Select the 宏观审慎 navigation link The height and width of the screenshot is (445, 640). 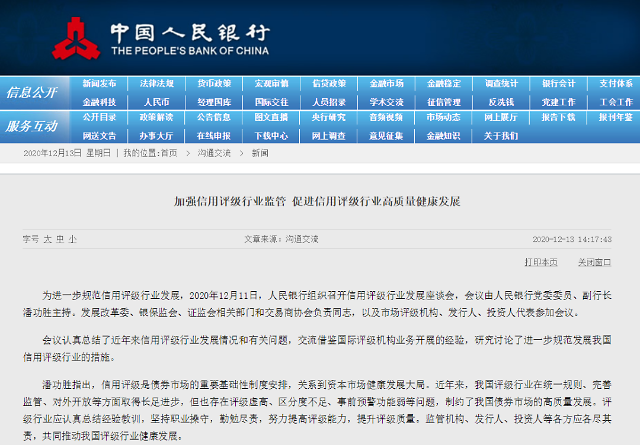(271, 84)
